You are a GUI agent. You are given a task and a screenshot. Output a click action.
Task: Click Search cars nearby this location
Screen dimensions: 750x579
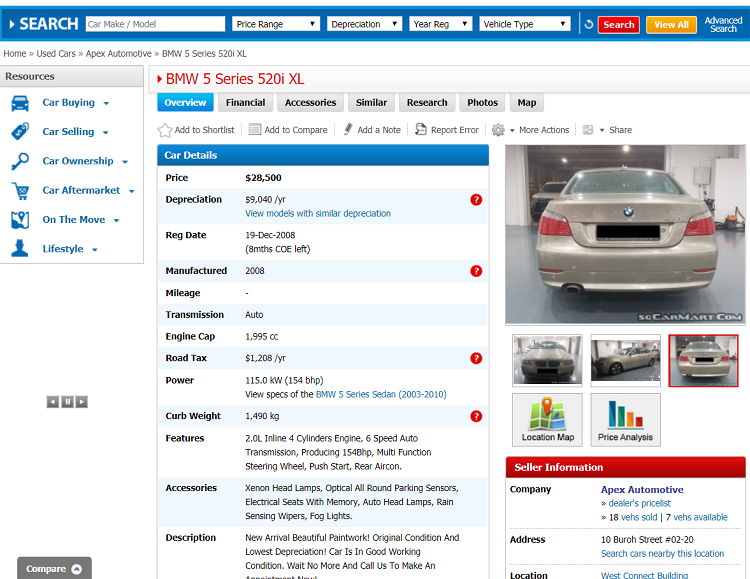662,554
